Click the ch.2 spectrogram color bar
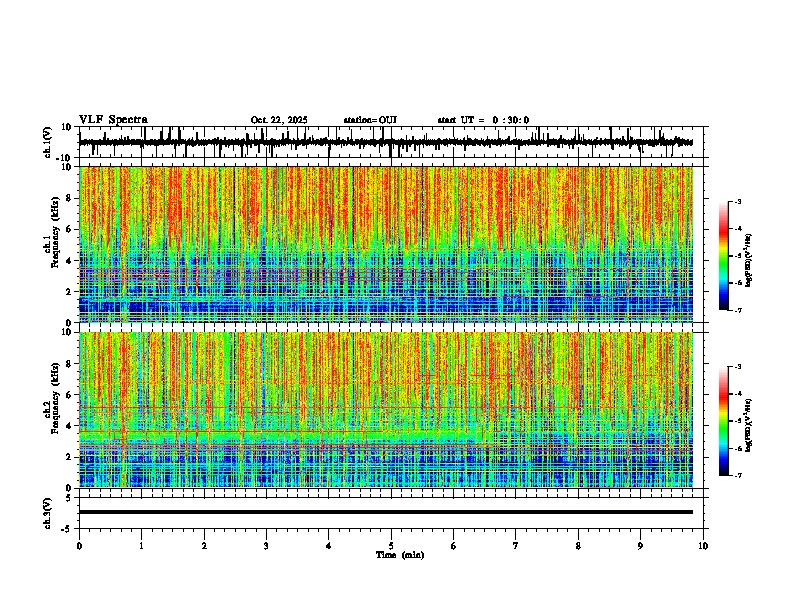The height and width of the screenshot is (612, 792). (724, 421)
